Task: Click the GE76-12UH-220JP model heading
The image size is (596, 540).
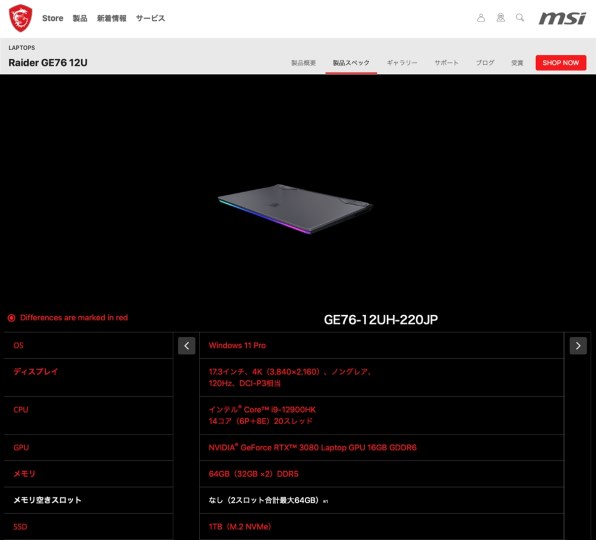Action: 380,320
